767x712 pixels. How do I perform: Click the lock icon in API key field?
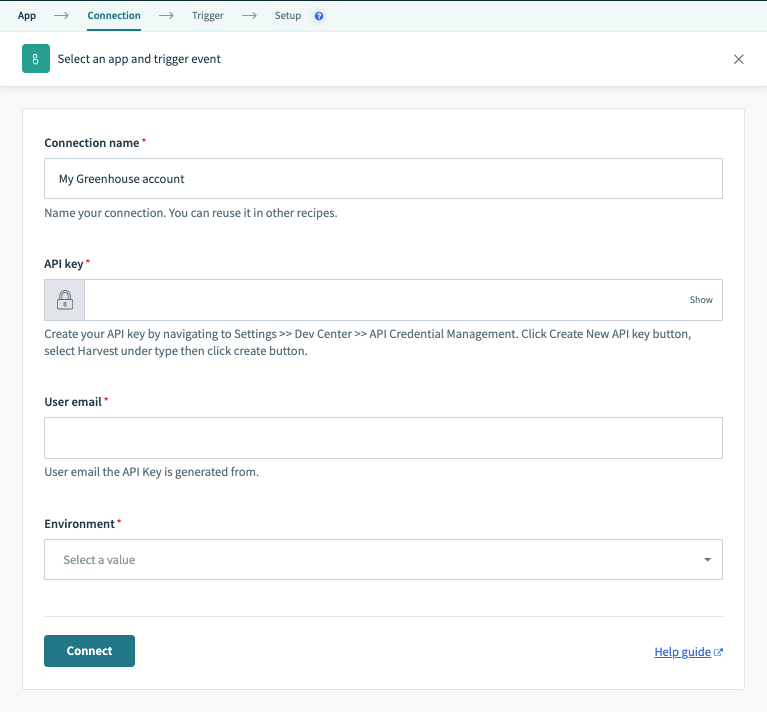[65, 300]
